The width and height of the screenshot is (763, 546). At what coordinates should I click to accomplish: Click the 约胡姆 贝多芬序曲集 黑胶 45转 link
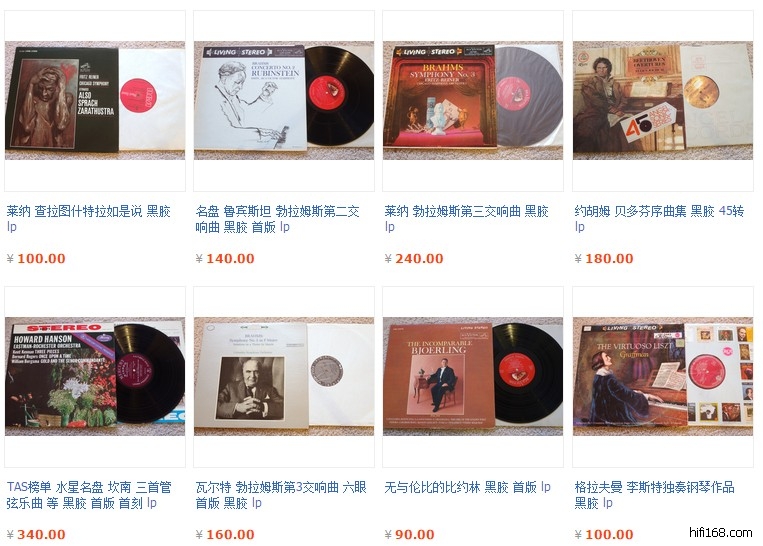(659, 218)
